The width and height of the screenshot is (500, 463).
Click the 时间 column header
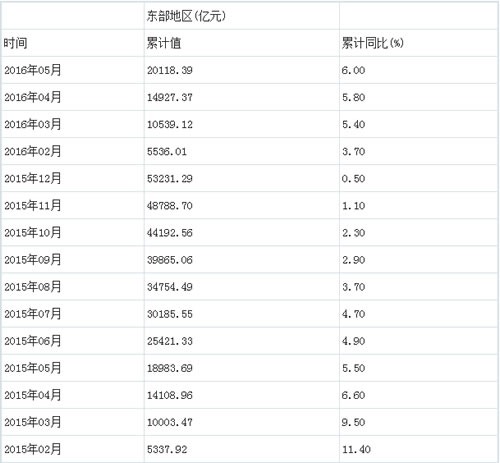point(15,43)
